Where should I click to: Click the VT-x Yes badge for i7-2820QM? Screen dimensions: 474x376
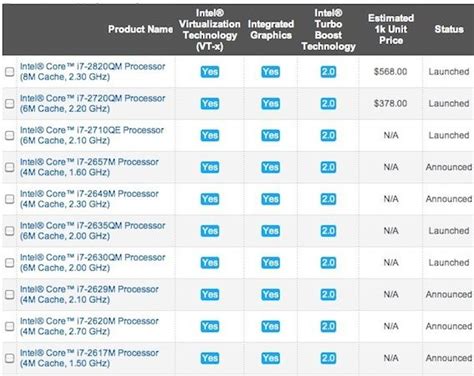pyautogui.click(x=210, y=72)
